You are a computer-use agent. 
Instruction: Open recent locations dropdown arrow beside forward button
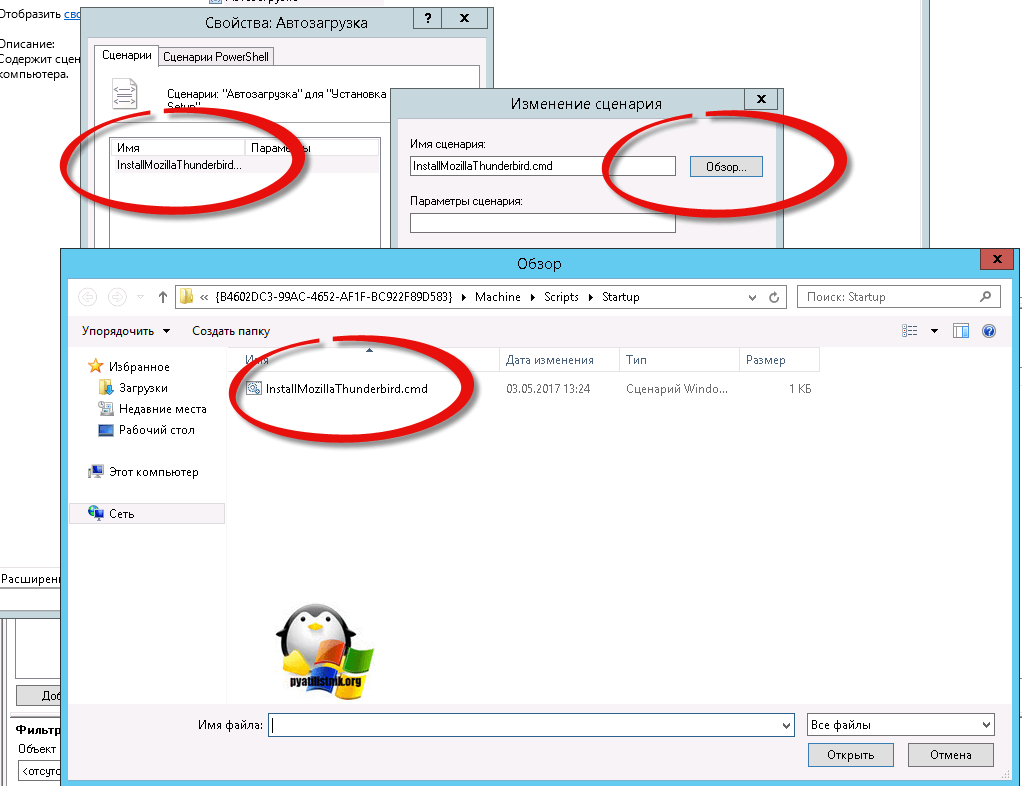(140, 297)
